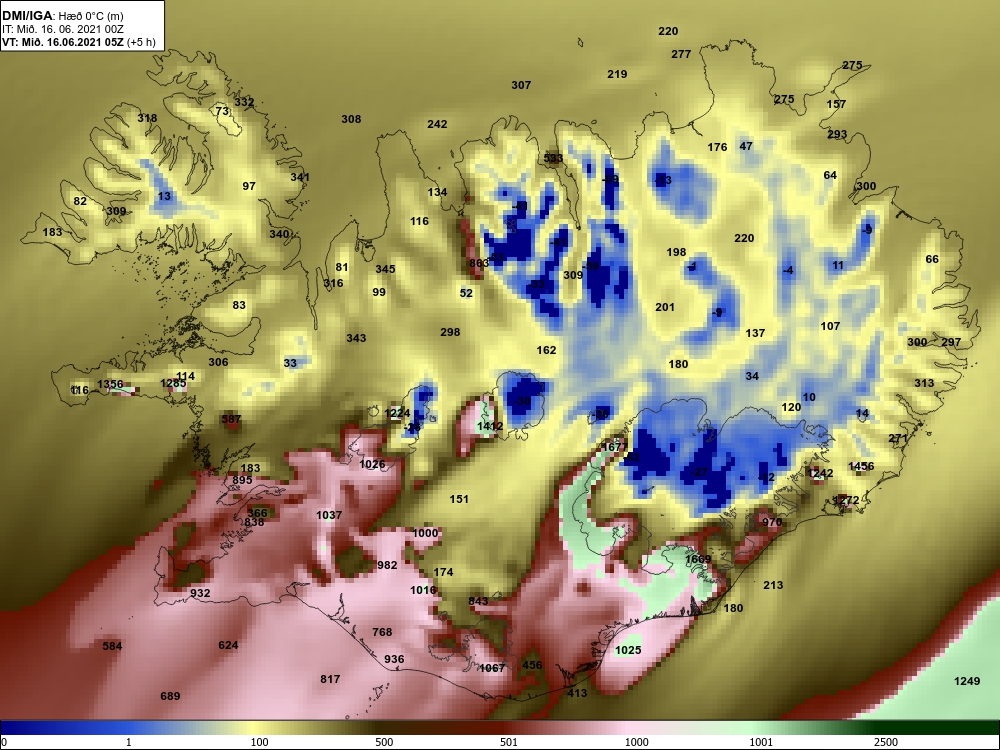Click the map value '213'
The image size is (1000, 750).
click(774, 585)
